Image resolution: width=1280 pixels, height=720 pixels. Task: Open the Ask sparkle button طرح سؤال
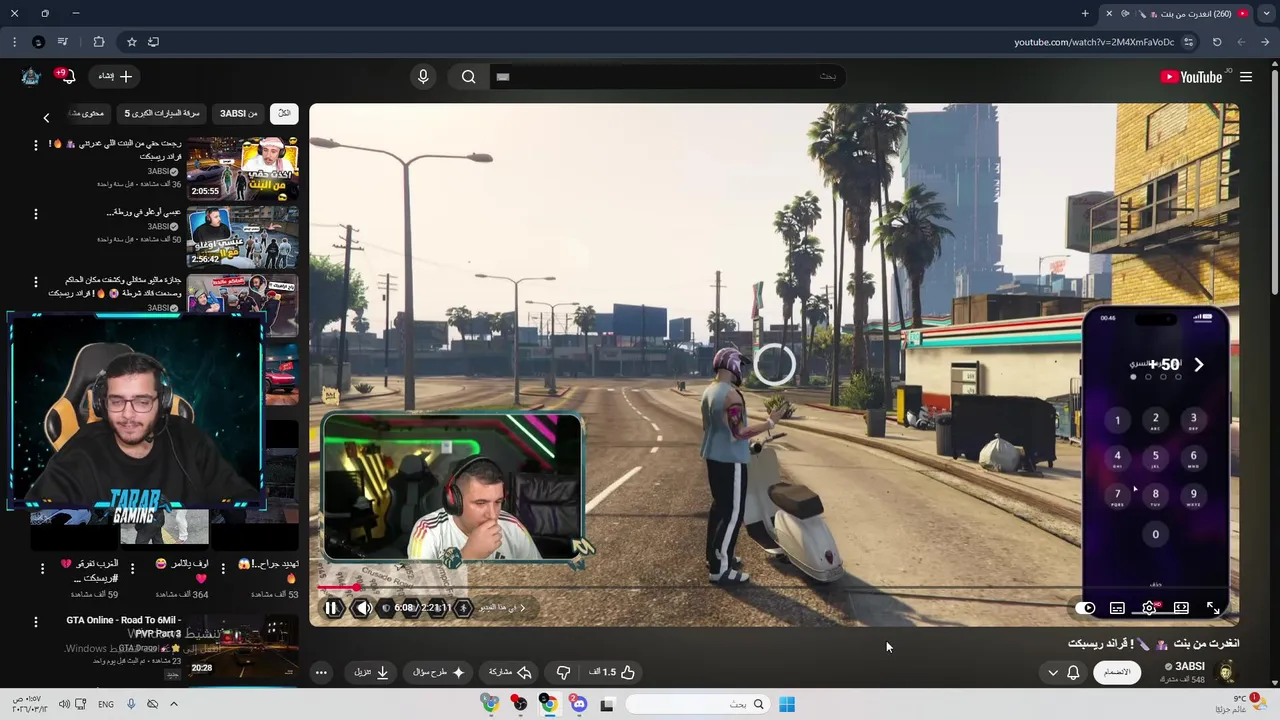(x=439, y=672)
